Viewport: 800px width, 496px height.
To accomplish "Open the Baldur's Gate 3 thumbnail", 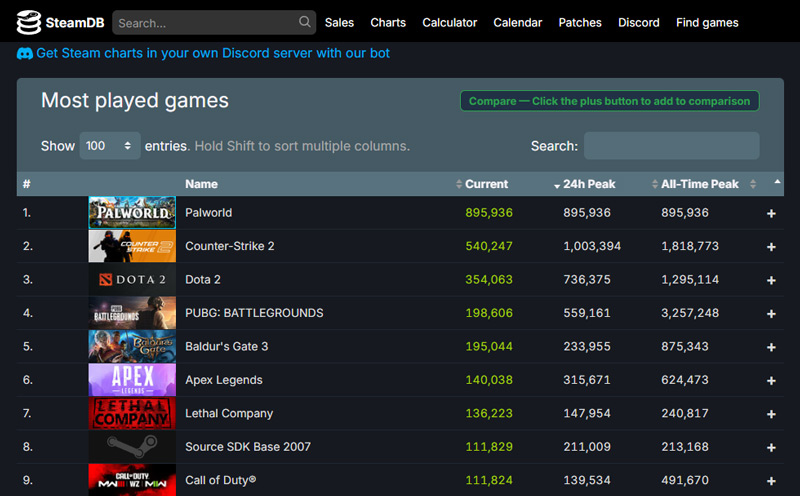I will pos(132,346).
